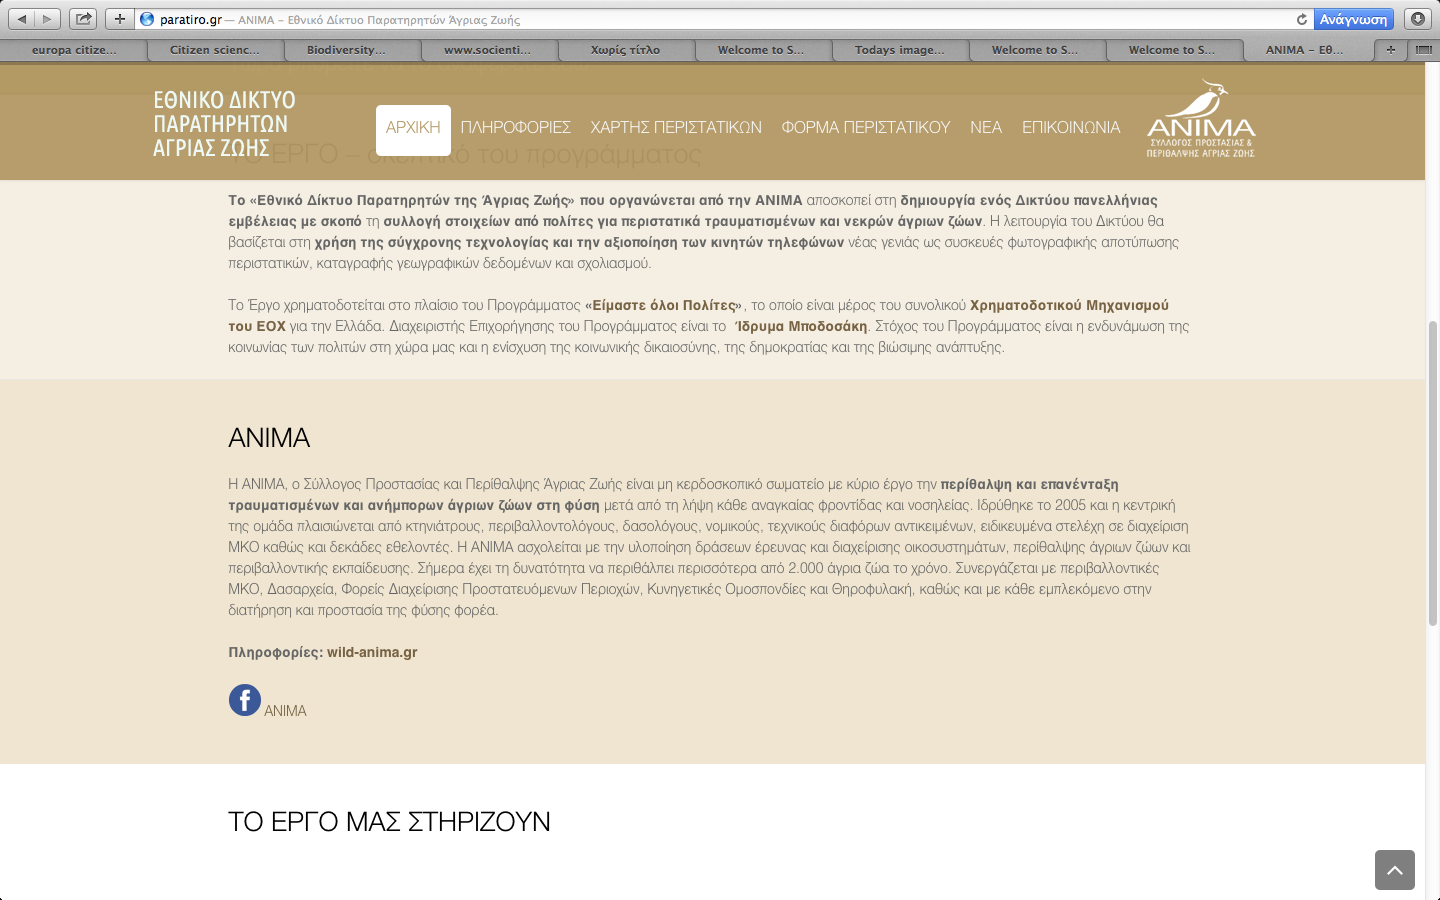Switch to the europa citize... tab
The image size is (1440, 900).
point(74,49)
